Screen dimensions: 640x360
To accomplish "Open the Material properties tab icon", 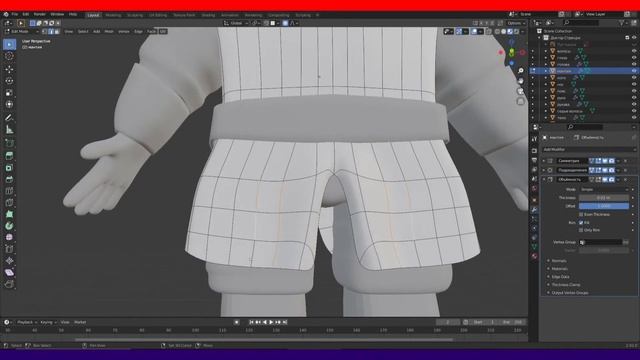I will click(x=534, y=256).
